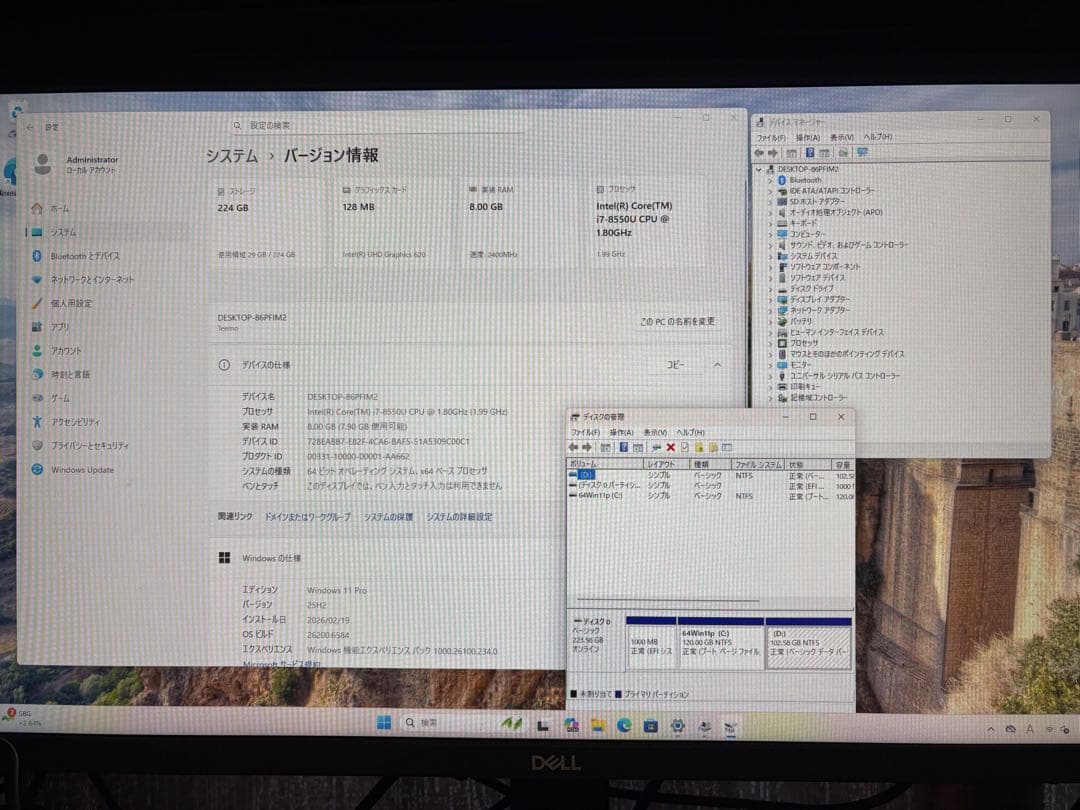Open 表示(V) menu in Disk Management
Image resolution: width=1080 pixels, height=810 pixels.
(x=654, y=433)
